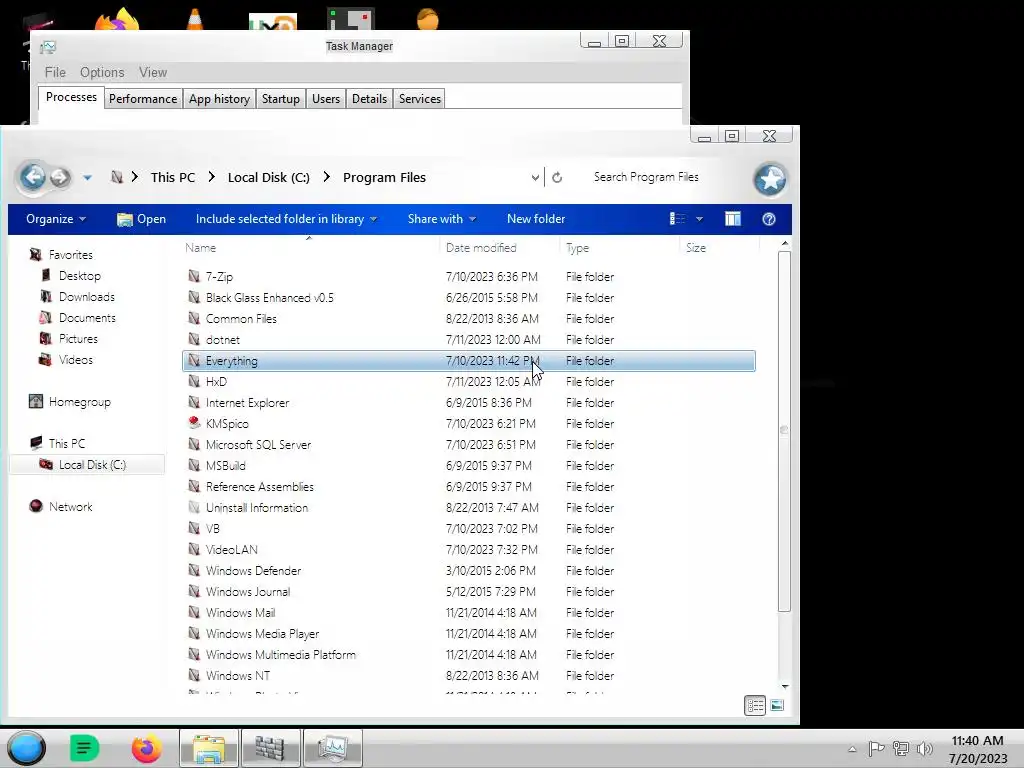
Task: Select Local Disk (C:) in navigation pane
Action: pyautogui.click(x=92, y=464)
